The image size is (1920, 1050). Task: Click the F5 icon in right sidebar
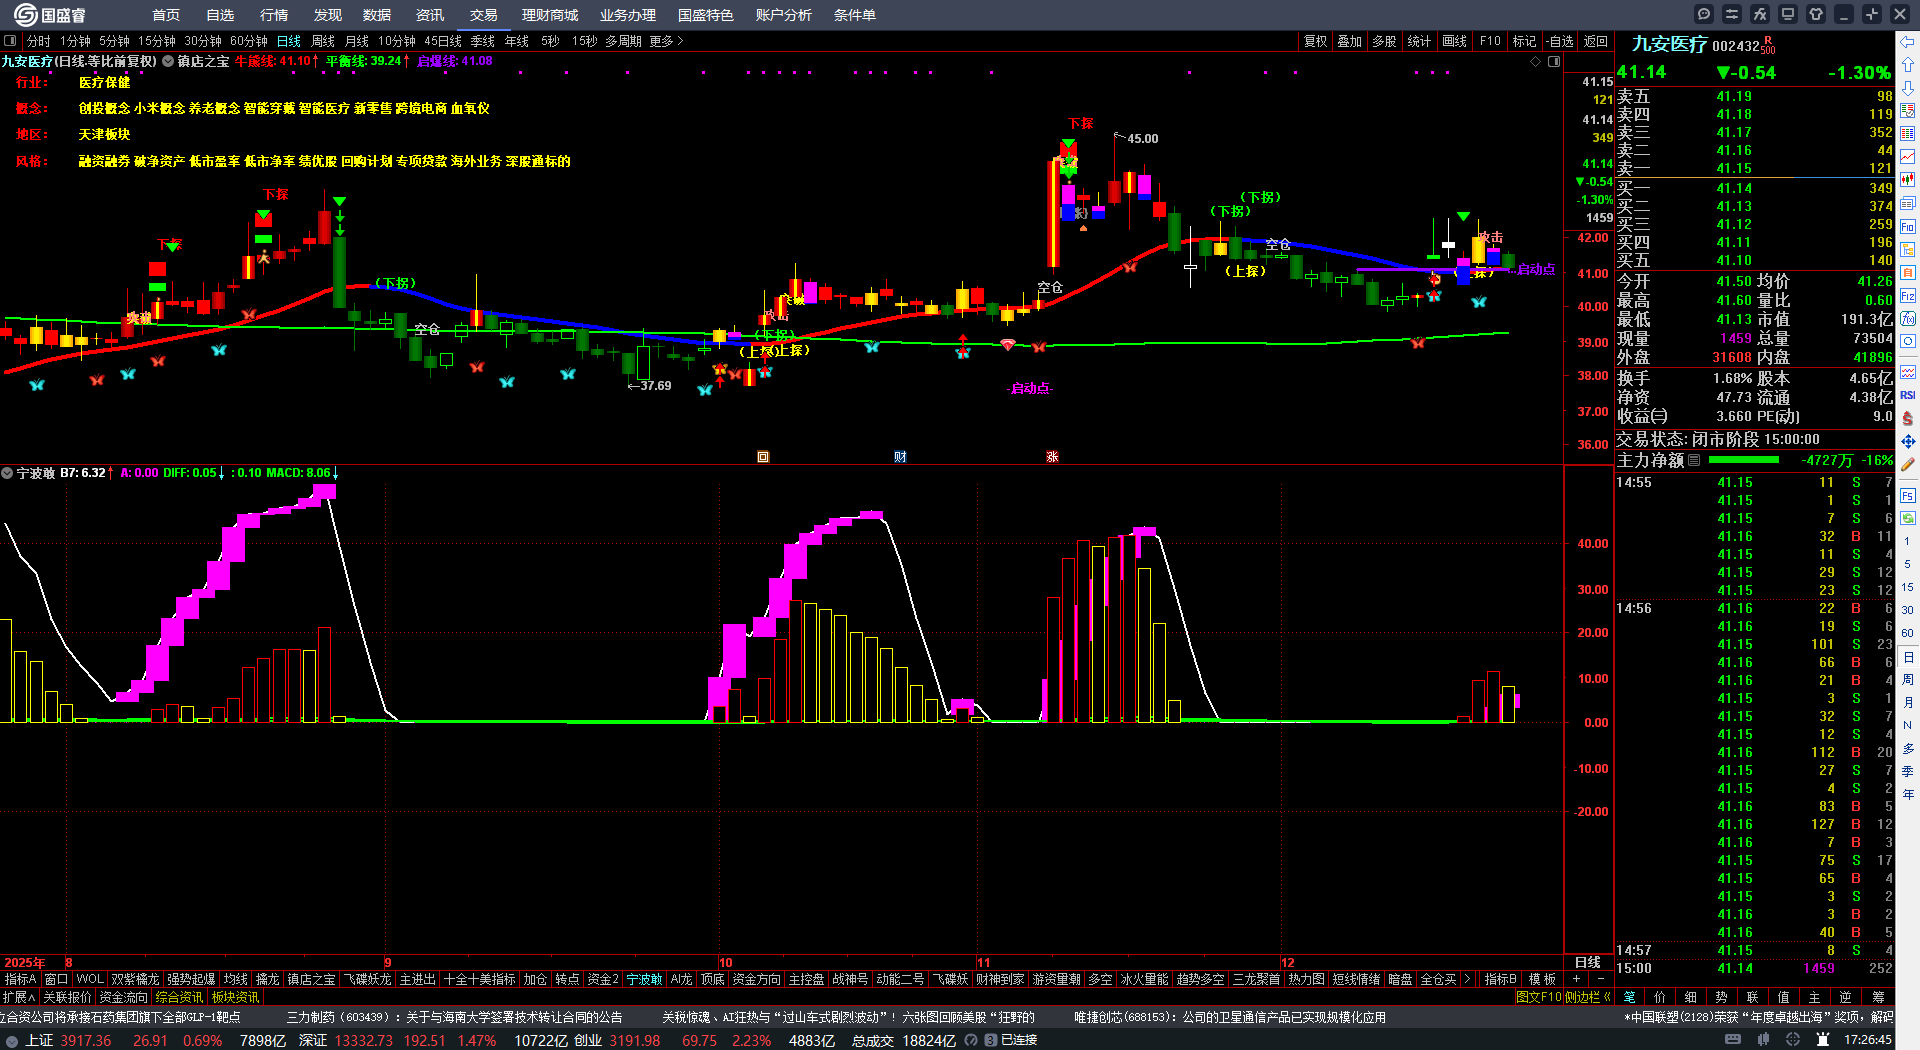point(1908,495)
